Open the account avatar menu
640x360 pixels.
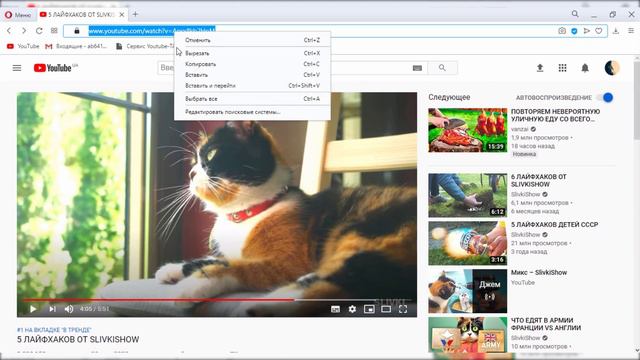(612, 68)
